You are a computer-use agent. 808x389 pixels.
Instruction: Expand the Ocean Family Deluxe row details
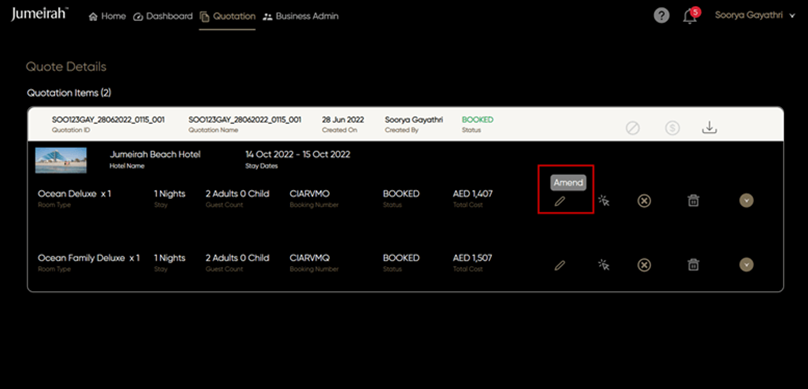[746, 265]
